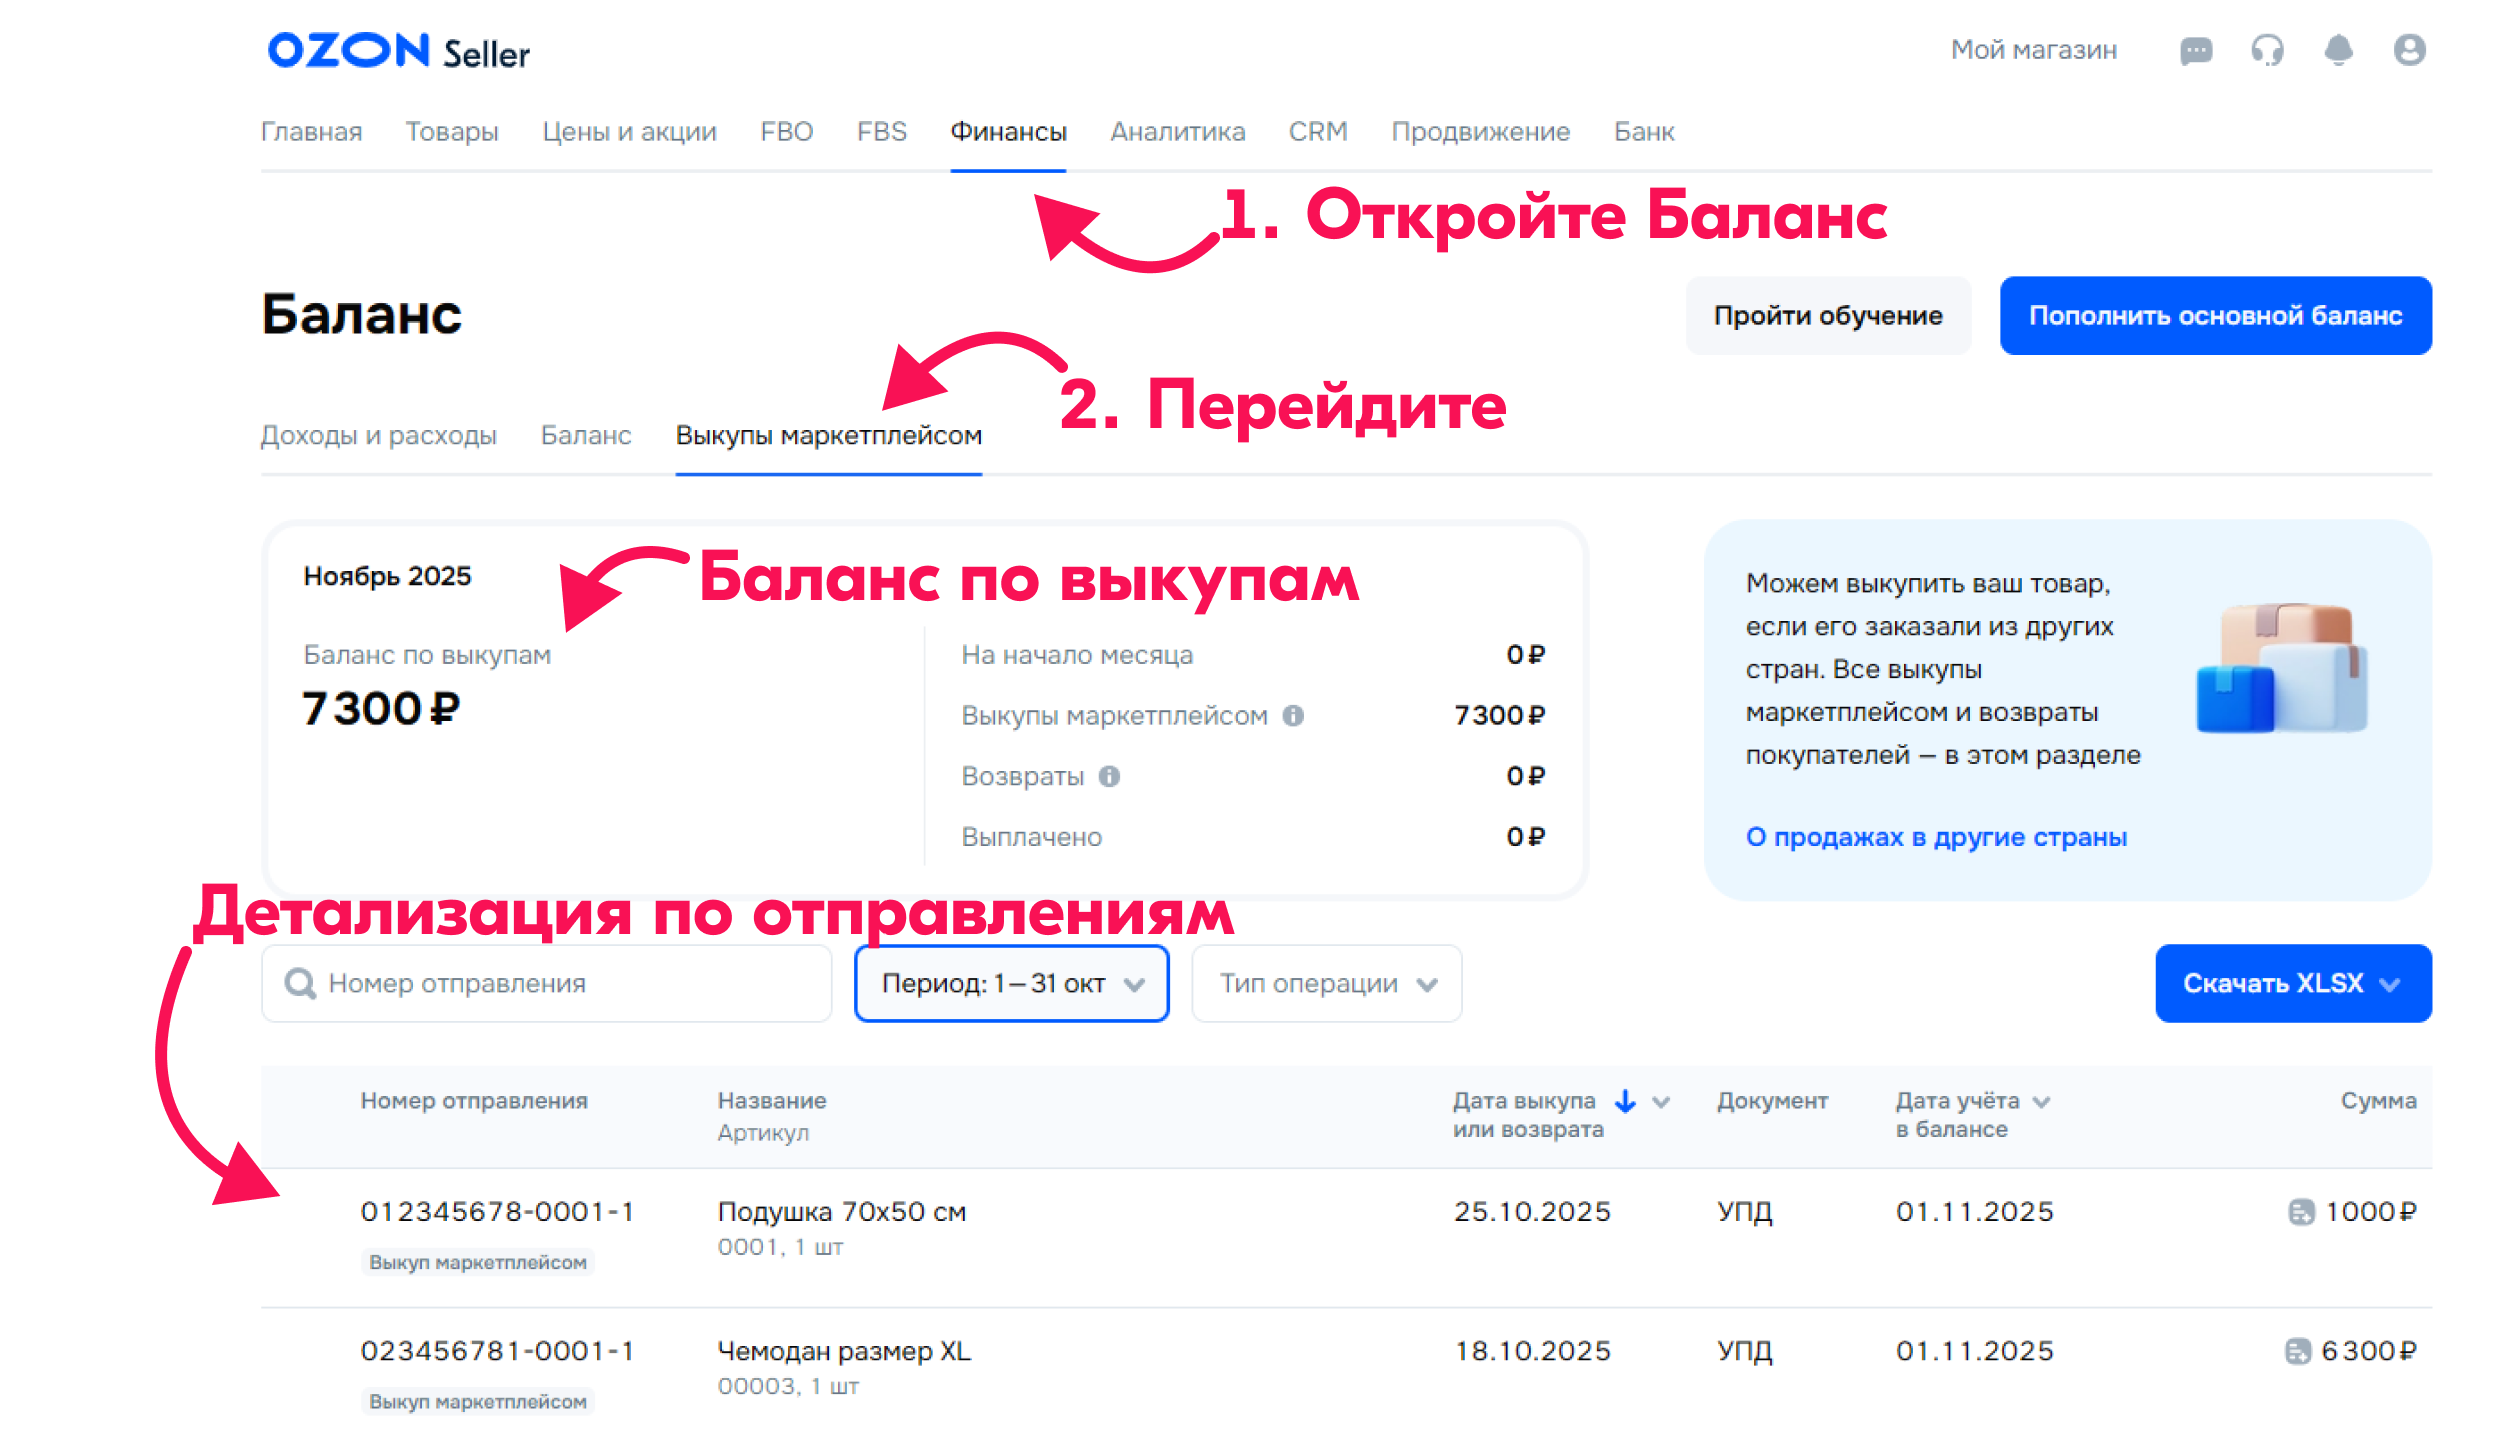Go to Главная menu item
The height and width of the screenshot is (1442, 2504).
[311, 132]
